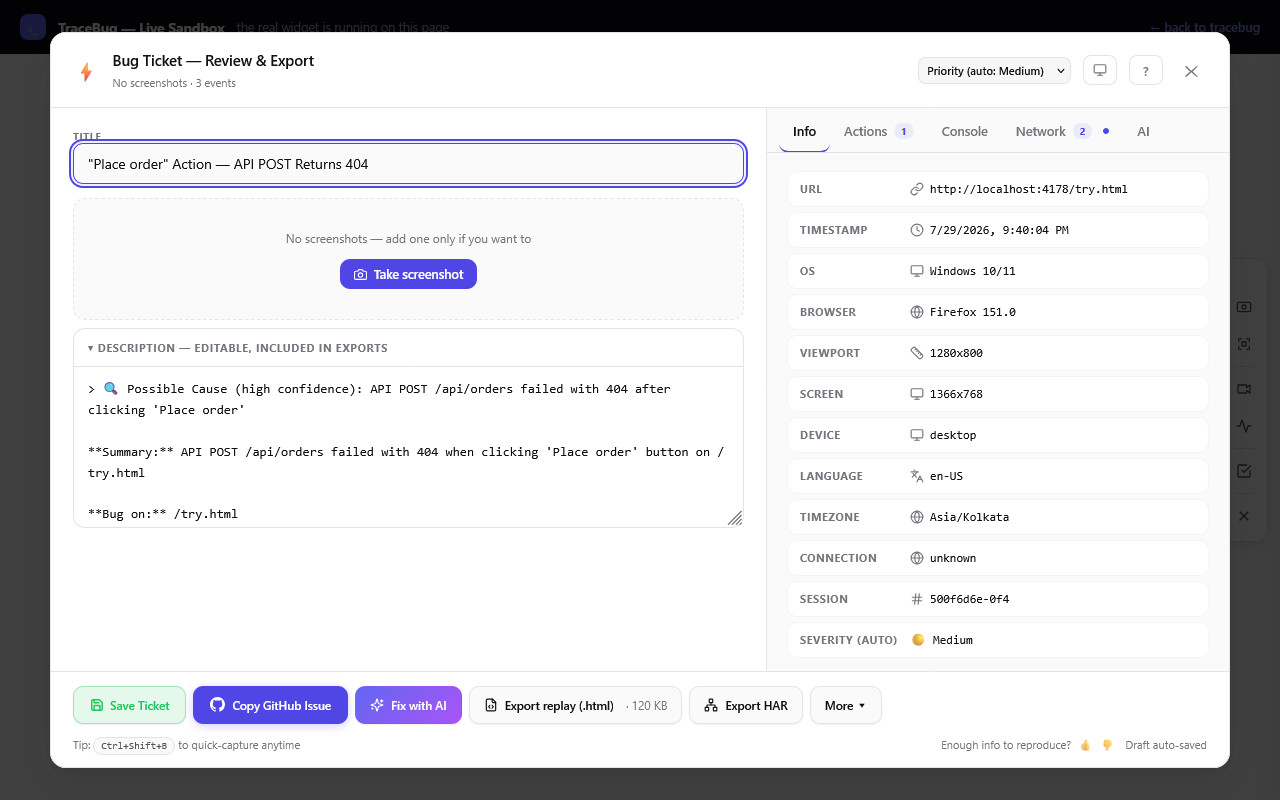Click the clock icon beside timestamp
This screenshot has height=800, width=1280.
[916, 230]
